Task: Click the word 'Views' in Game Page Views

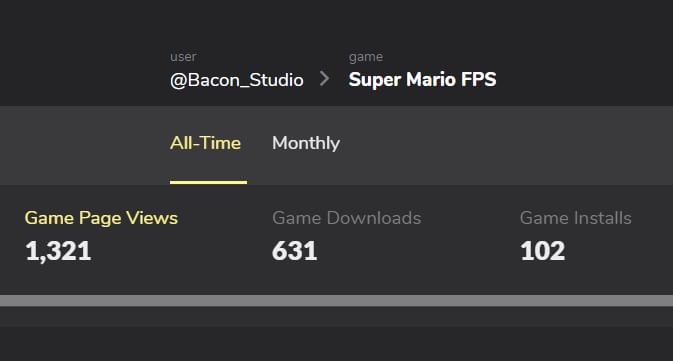Action: point(152,218)
